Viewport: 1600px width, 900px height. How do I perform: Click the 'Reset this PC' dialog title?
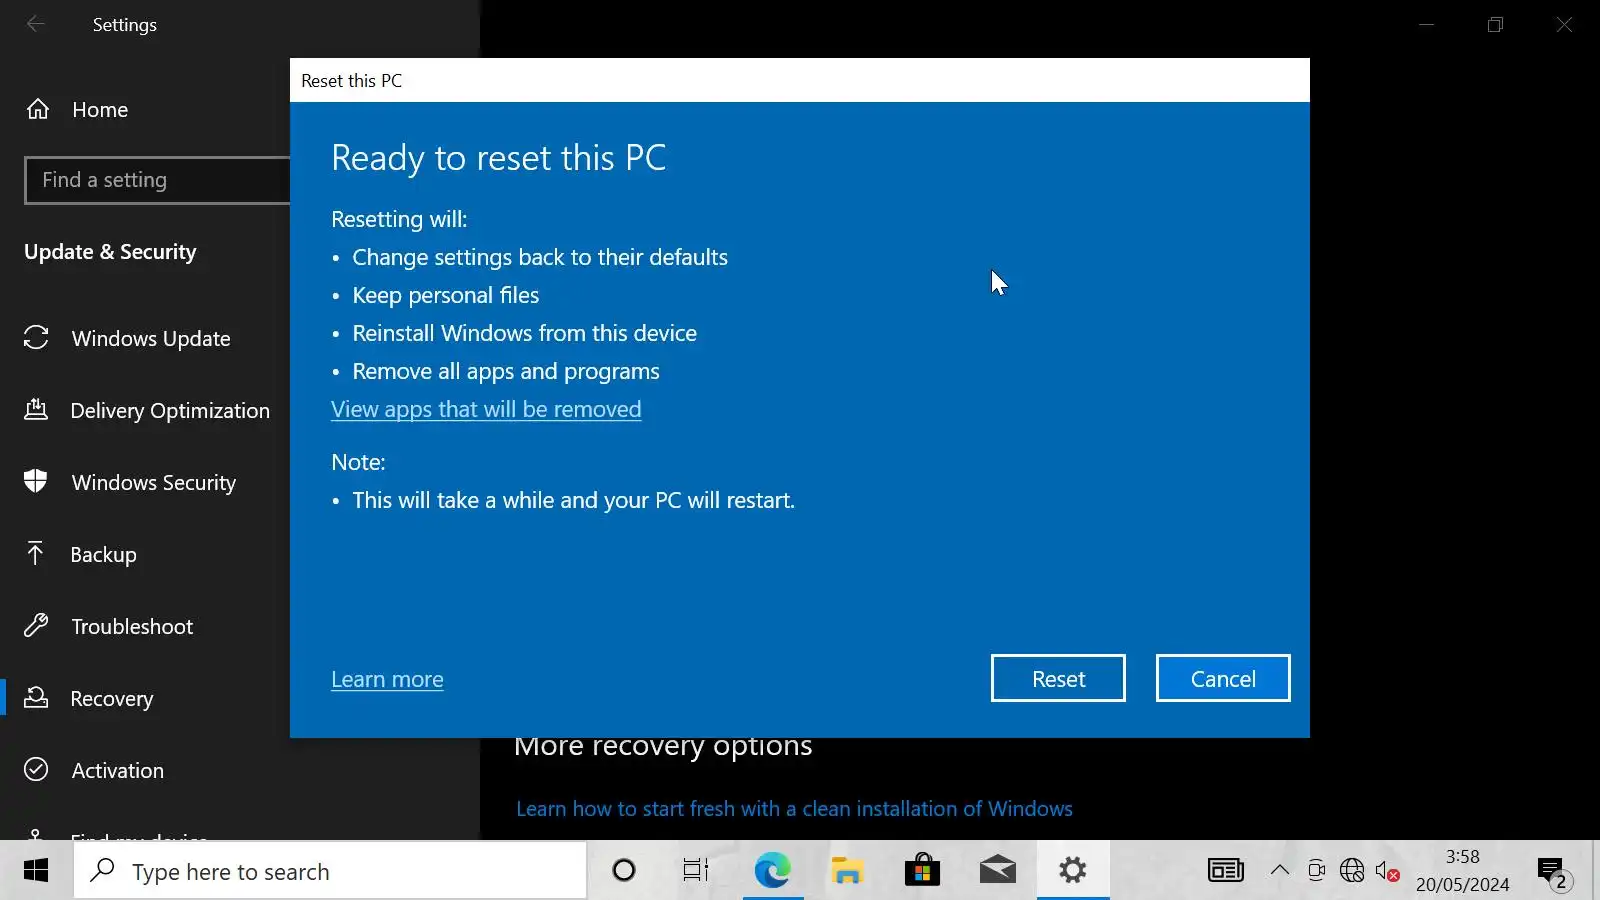[351, 81]
